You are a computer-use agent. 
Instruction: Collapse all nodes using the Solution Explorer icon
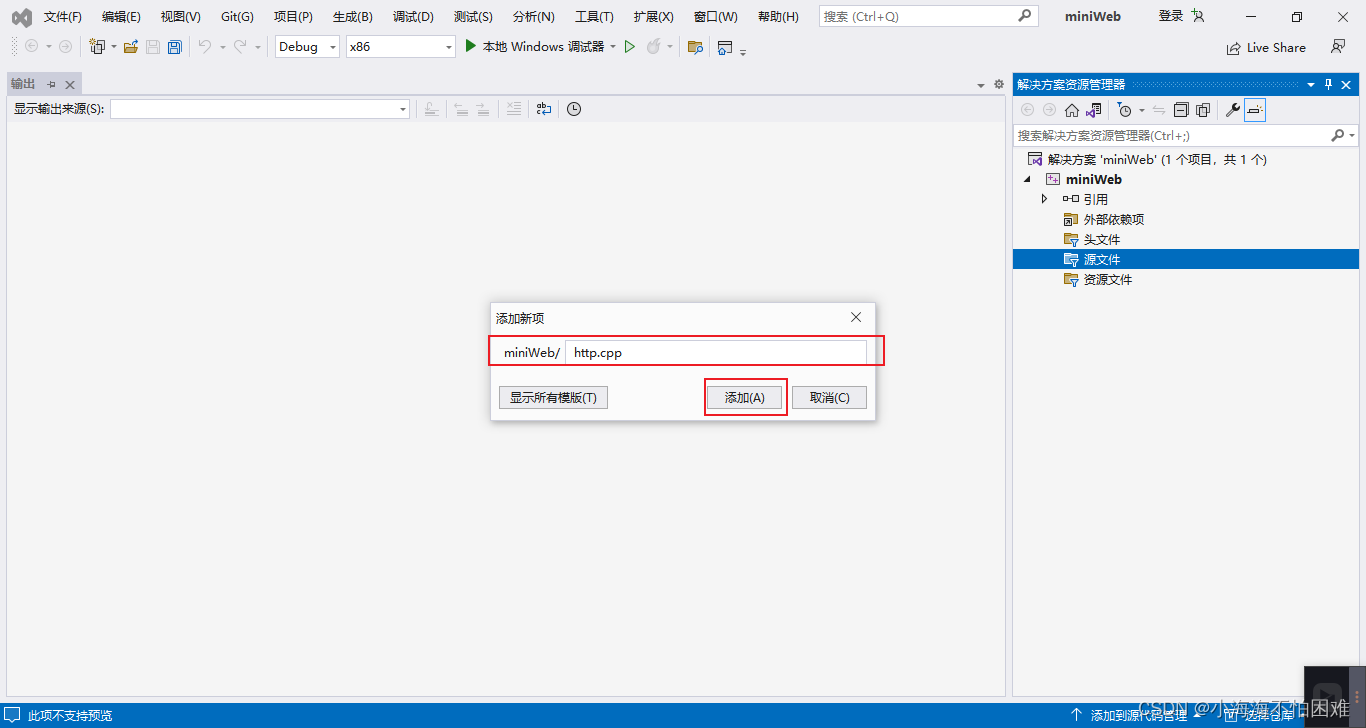pos(1181,110)
